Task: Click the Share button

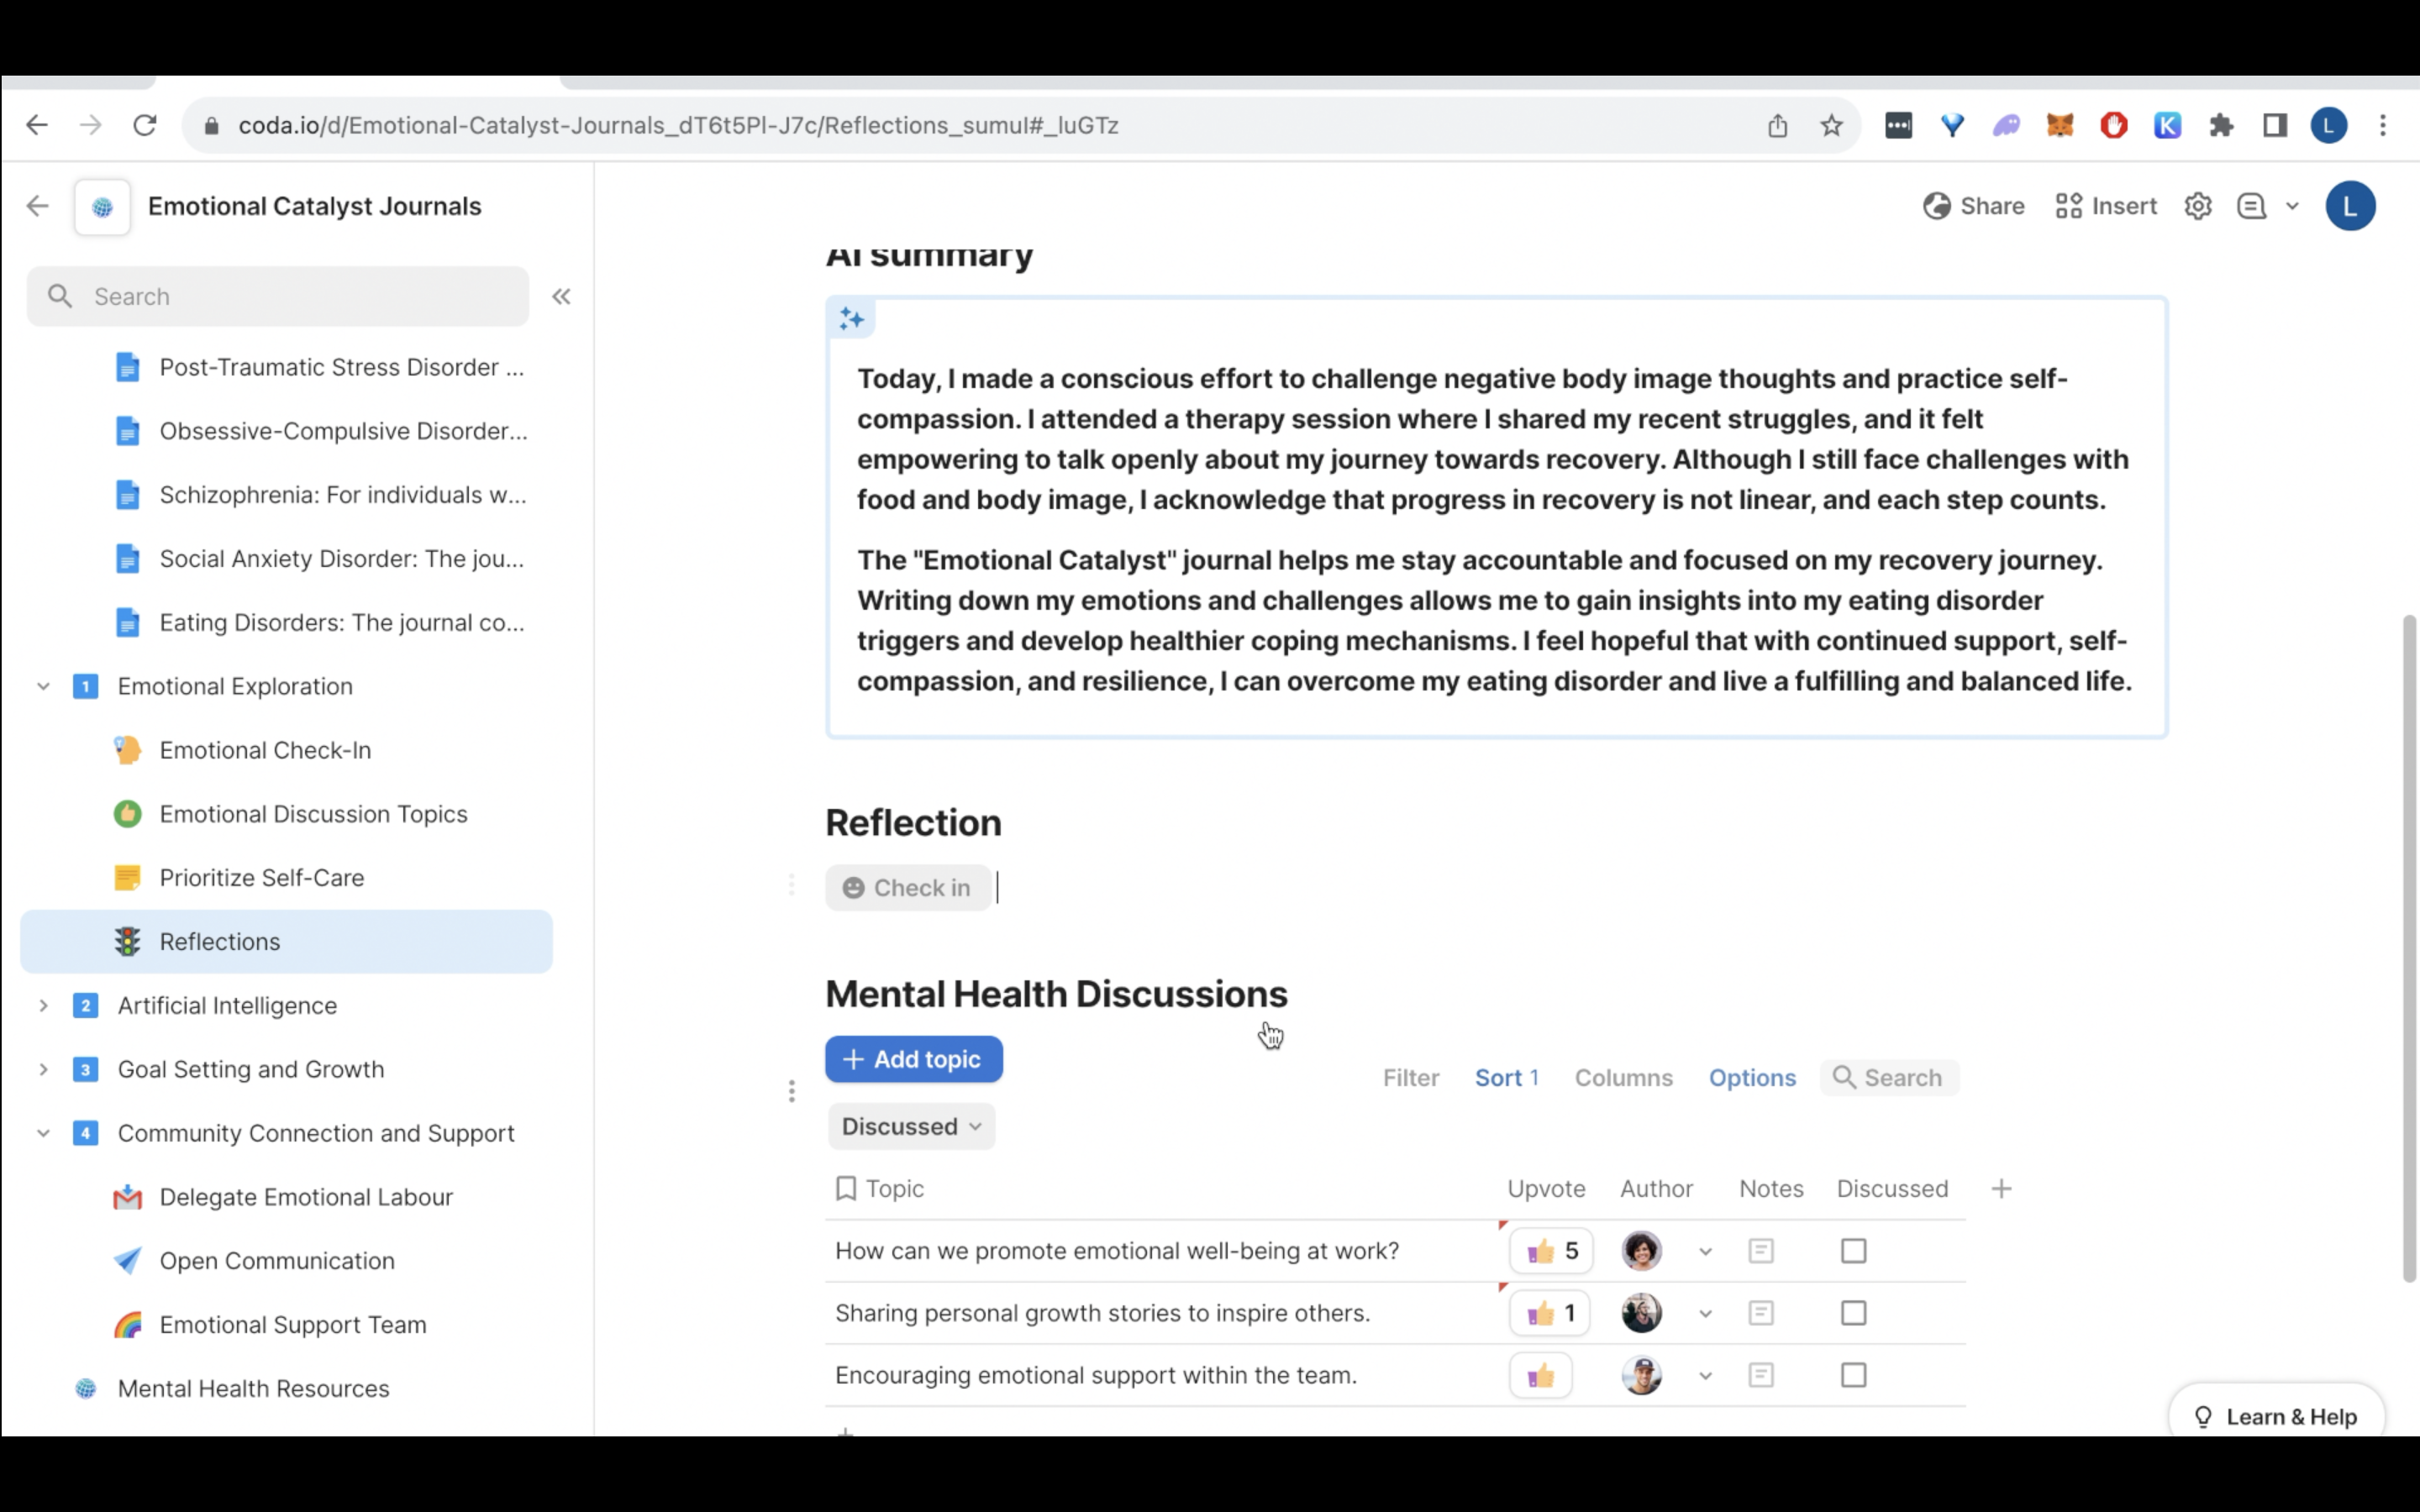Action: tap(1973, 206)
